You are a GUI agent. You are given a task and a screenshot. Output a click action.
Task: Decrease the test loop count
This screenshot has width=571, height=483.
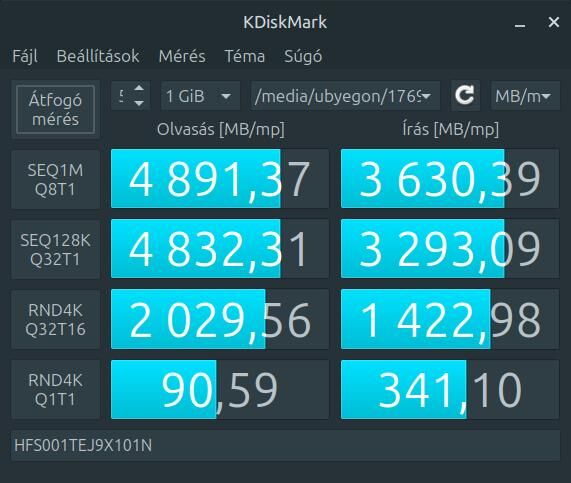(139, 103)
